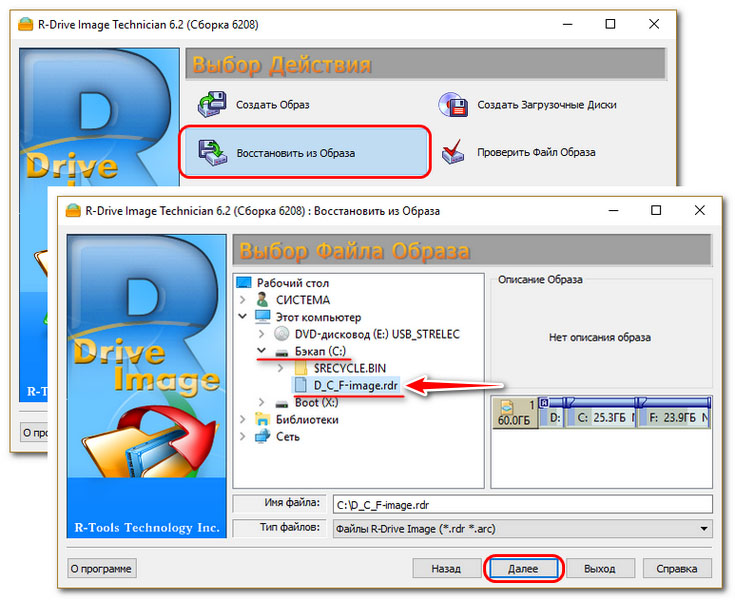Image resolution: width=735 pixels, height=600 pixels.
Task: Select Создать Загрузочные Диски action
Action: (x=547, y=105)
